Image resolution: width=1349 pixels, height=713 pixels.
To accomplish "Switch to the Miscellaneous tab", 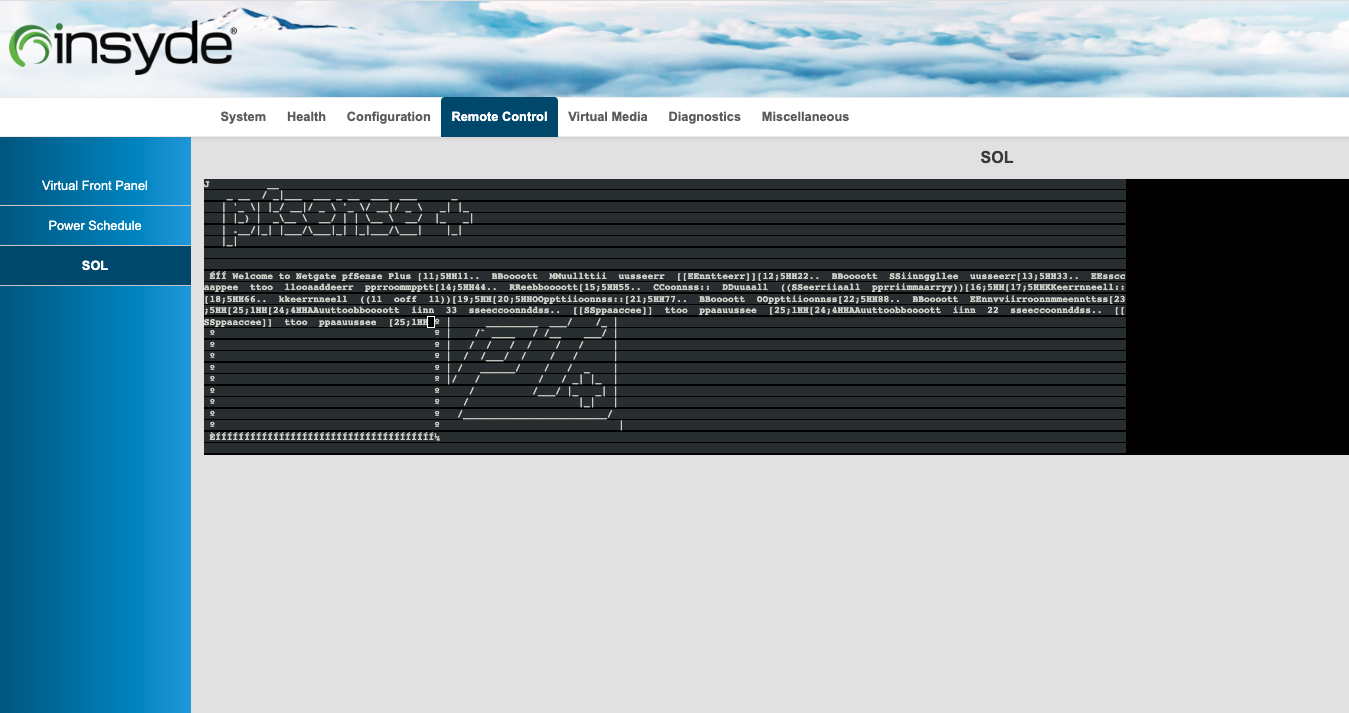I will point(805,117).
